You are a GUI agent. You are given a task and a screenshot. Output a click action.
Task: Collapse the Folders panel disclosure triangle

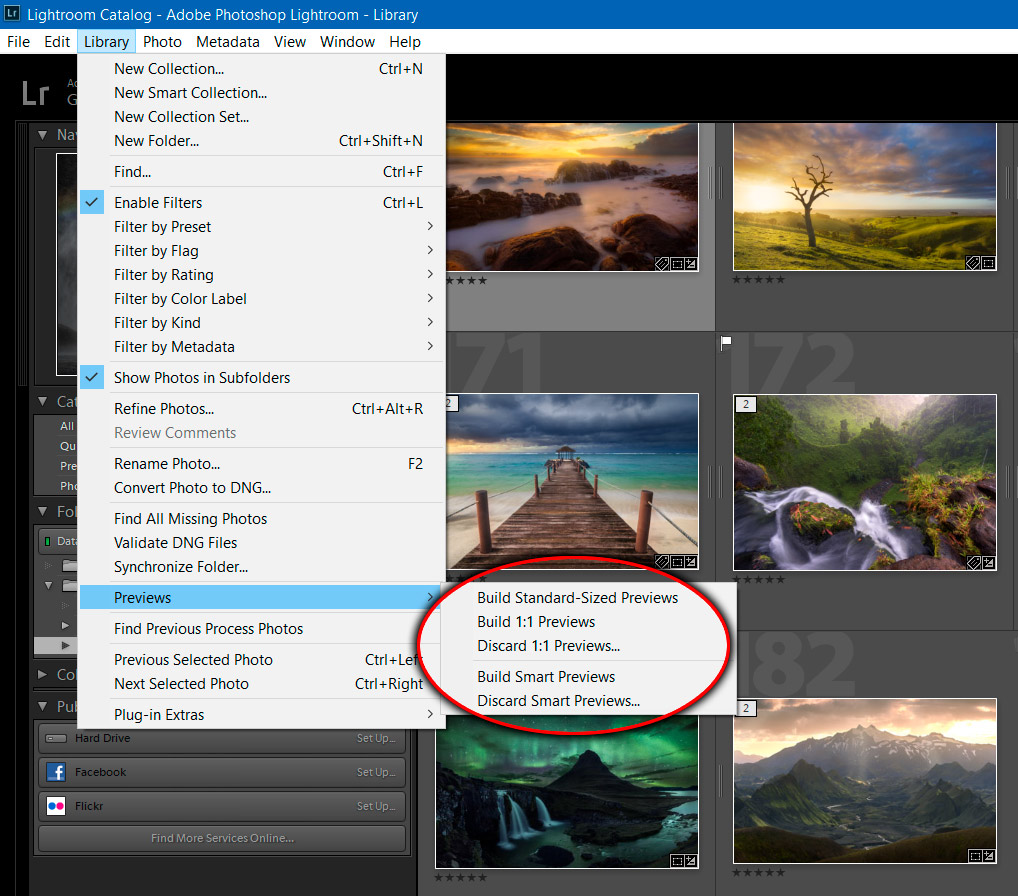pos(43,511)
